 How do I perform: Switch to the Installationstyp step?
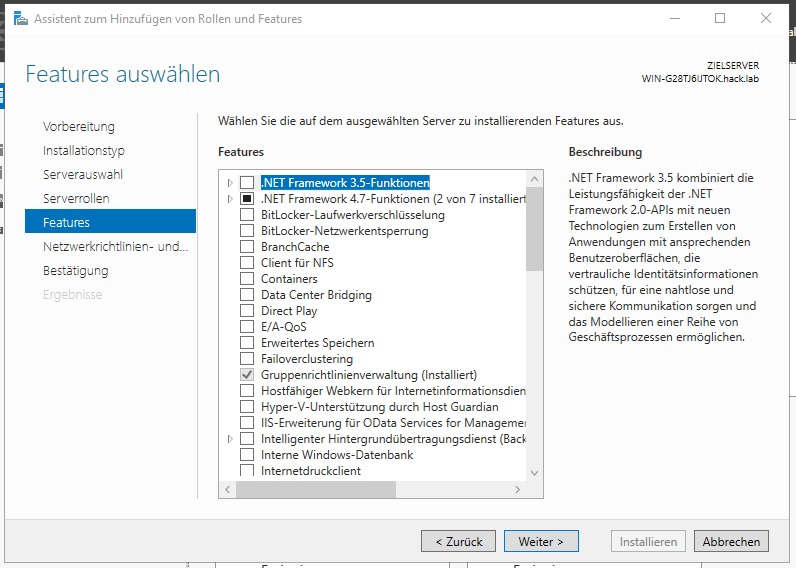83,151
